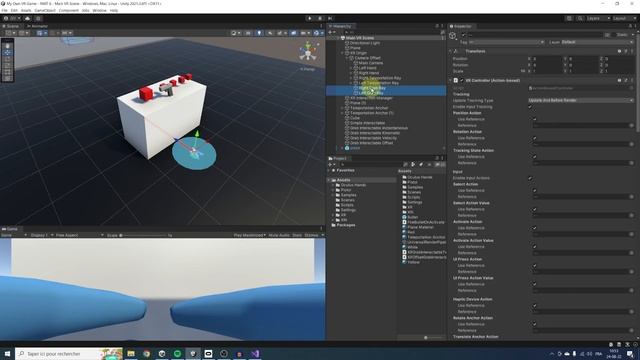Open the cloud services icon in the top toolbar

[27, 18]
